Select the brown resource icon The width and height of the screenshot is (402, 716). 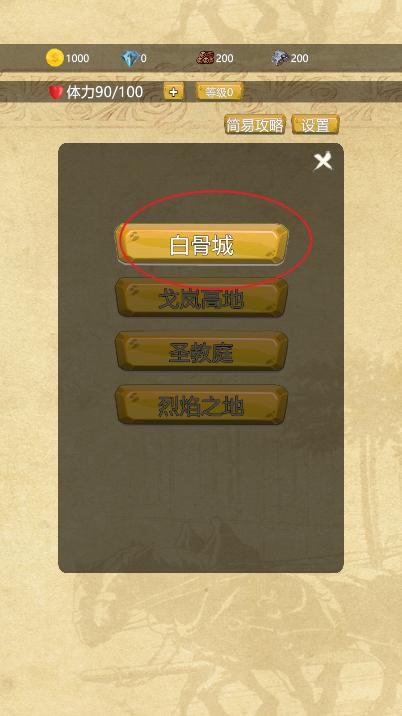coord(205,58)
